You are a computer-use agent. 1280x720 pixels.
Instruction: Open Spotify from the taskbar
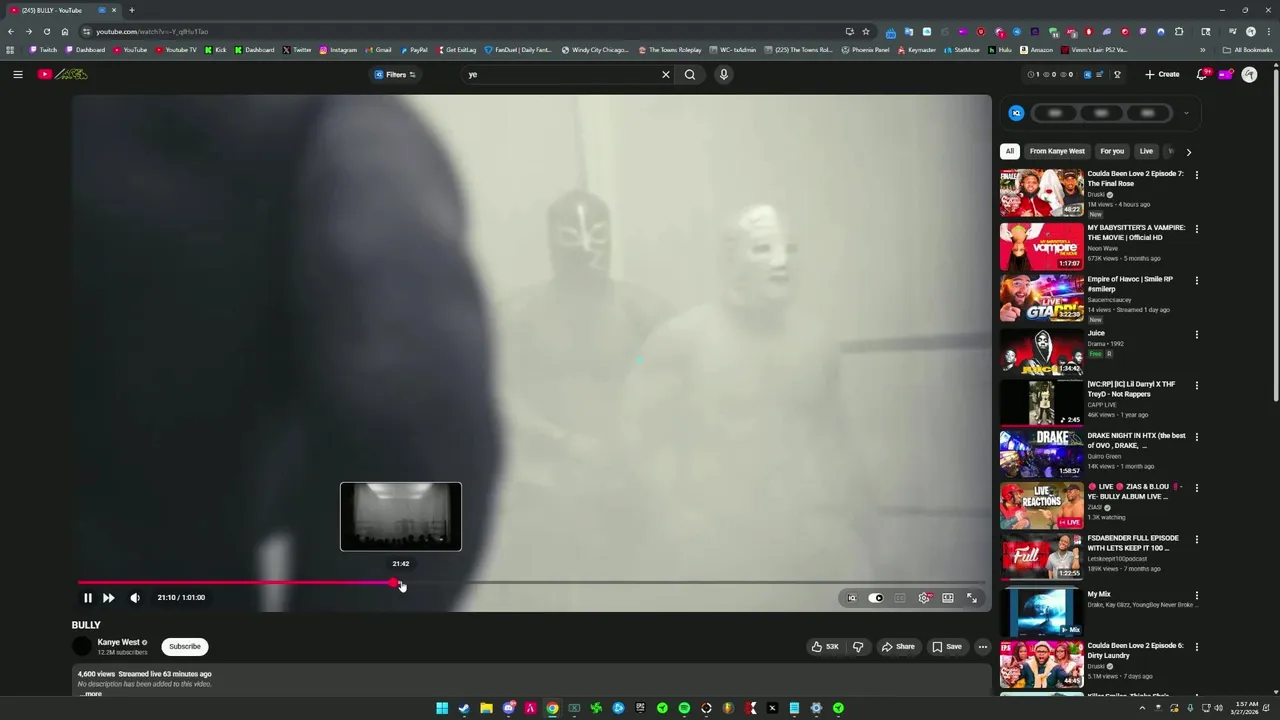coord(684,708)
